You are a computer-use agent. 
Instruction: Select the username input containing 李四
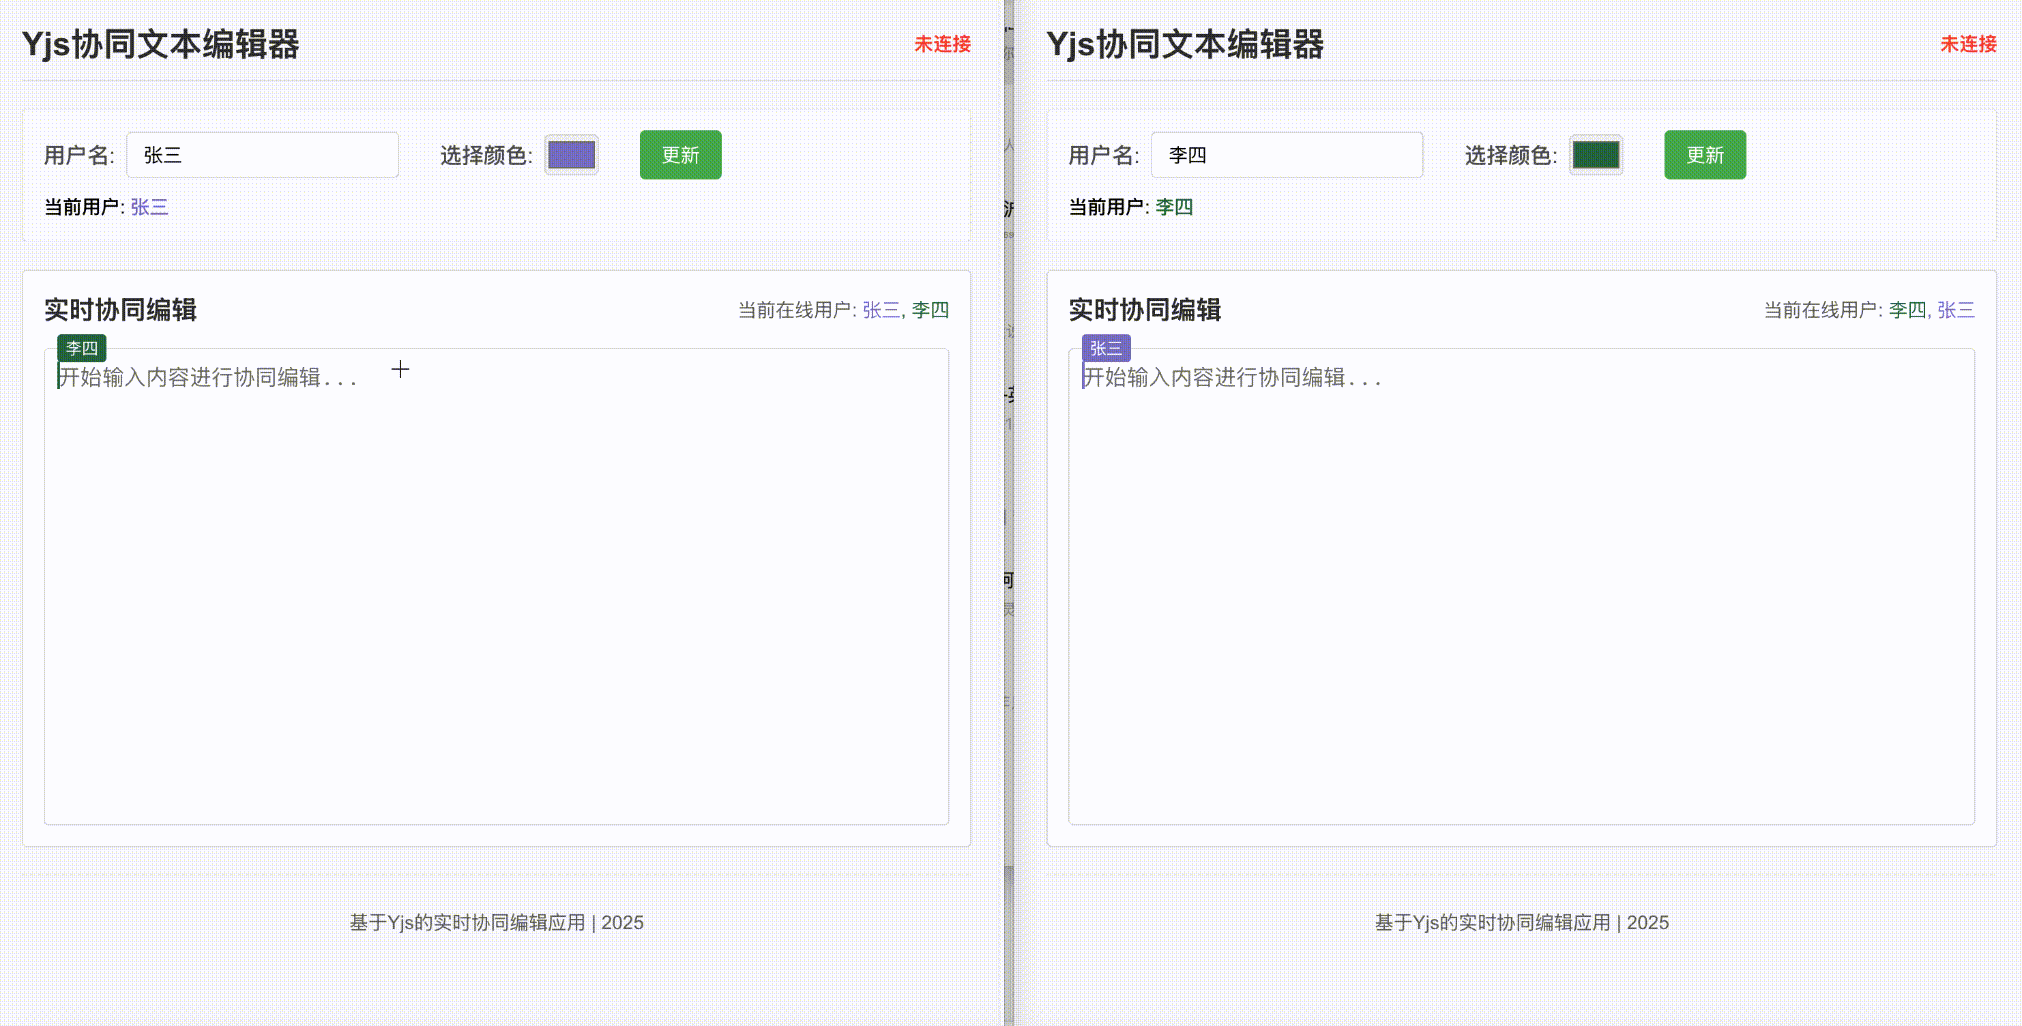pos(1287,155)
